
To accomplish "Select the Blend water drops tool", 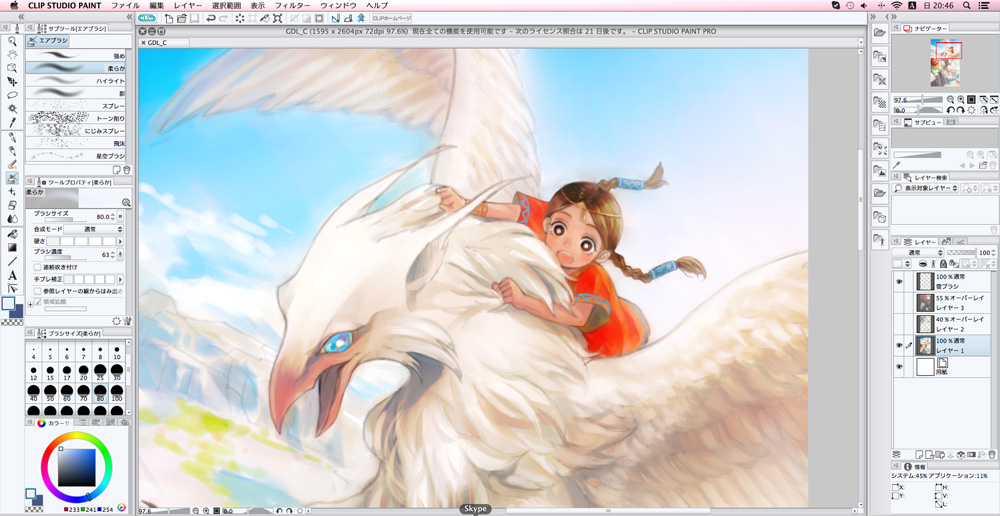I will tap(12, 219).
